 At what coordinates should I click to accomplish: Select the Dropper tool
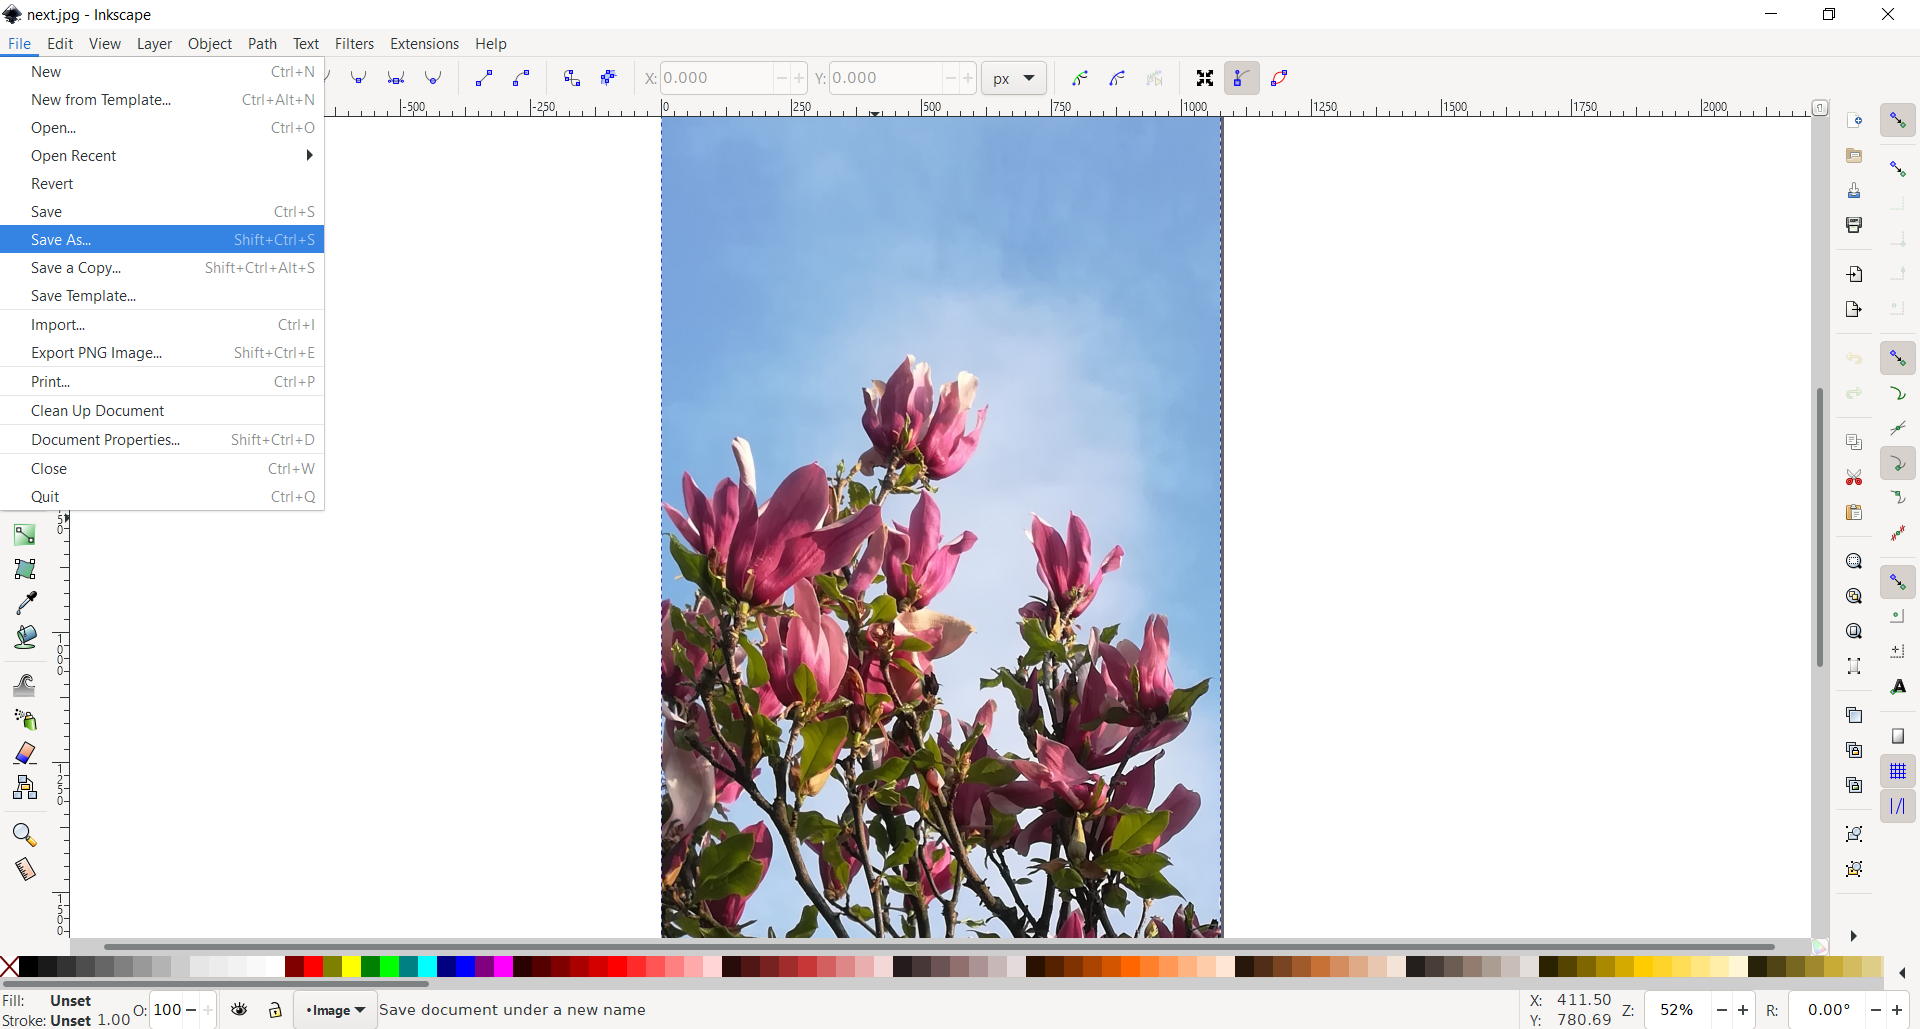pyautogui.click(x=24, y=602)
